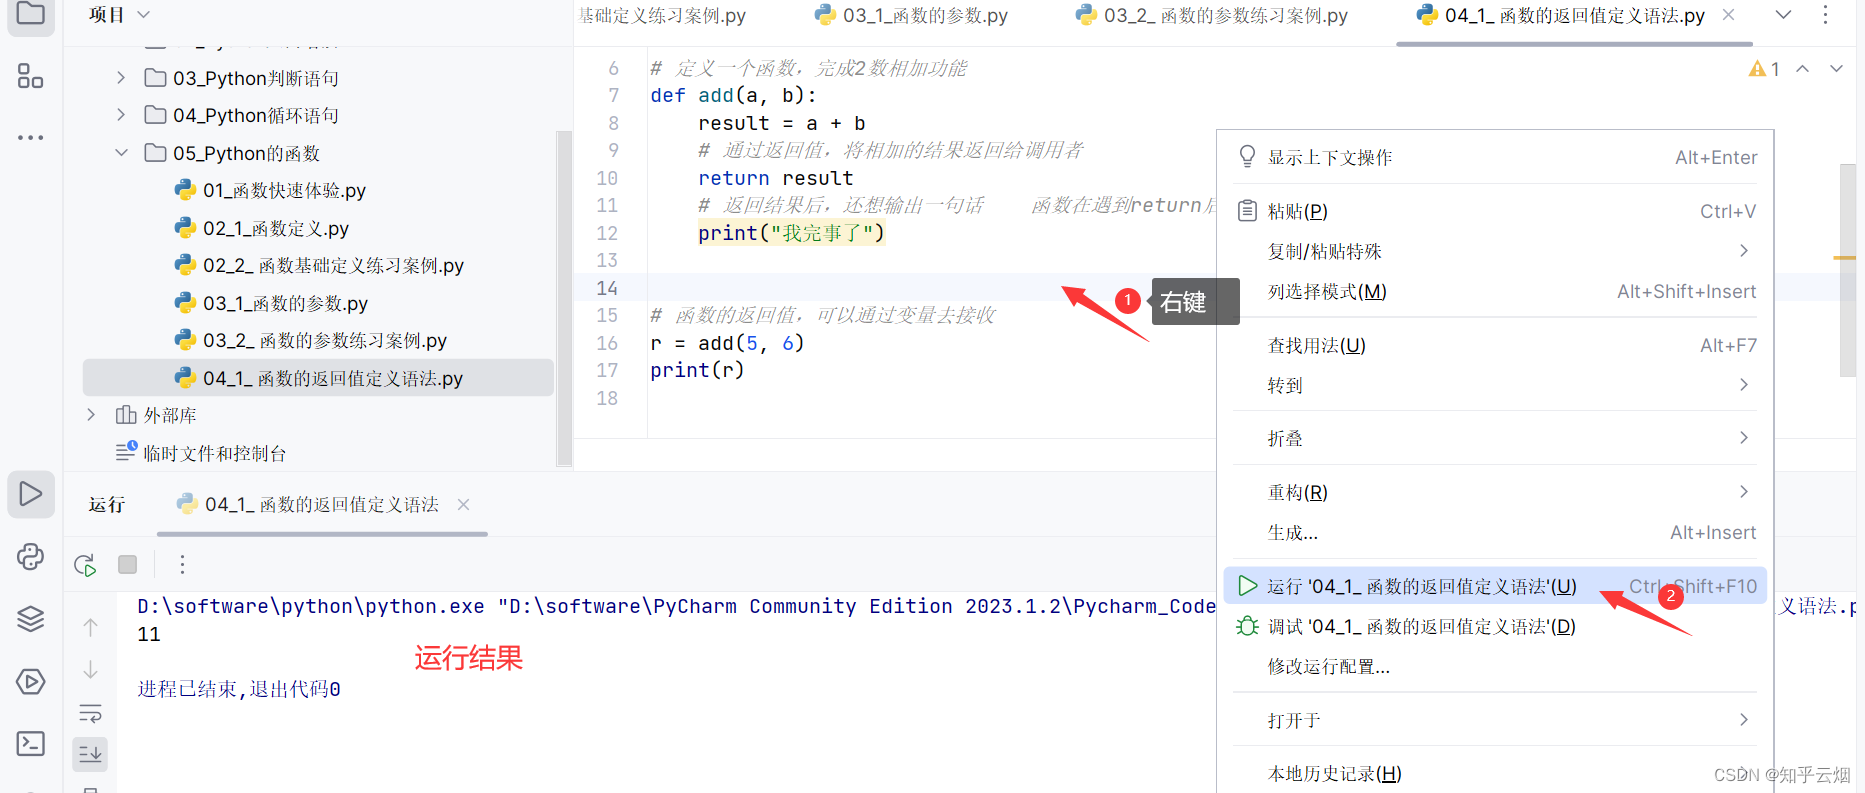Image resolution: width=1865 pixels, height=793 pixels.
Task: Click the Stop process square button
Action: click(127, 564)
